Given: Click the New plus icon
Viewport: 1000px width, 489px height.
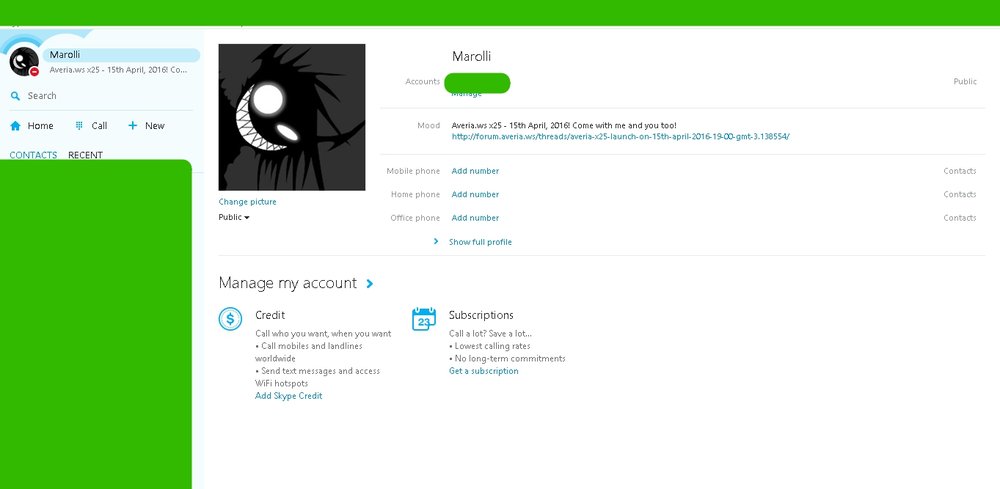Looking at the screenshot, I should [133, 126].
